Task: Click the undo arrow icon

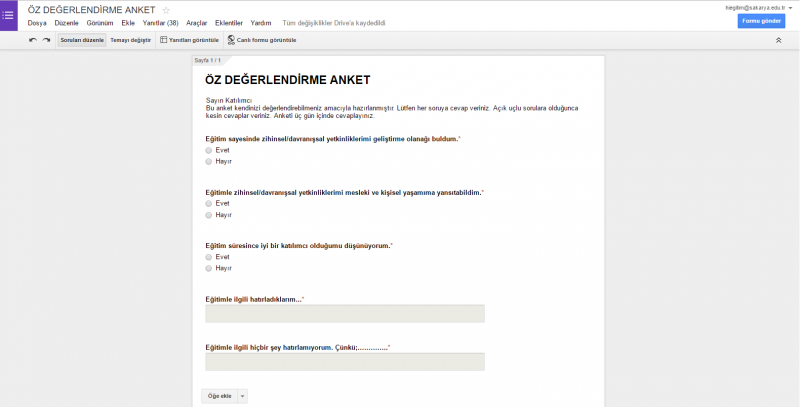Action: [x=33, y=40]
